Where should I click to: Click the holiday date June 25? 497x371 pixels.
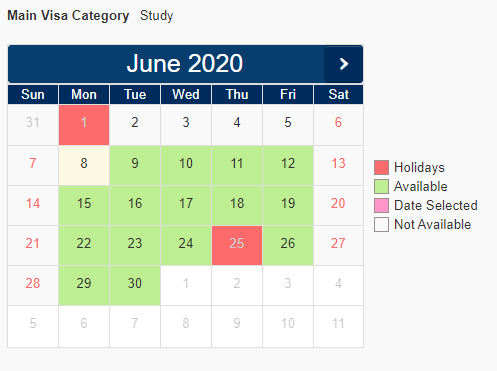click(237, 245)
